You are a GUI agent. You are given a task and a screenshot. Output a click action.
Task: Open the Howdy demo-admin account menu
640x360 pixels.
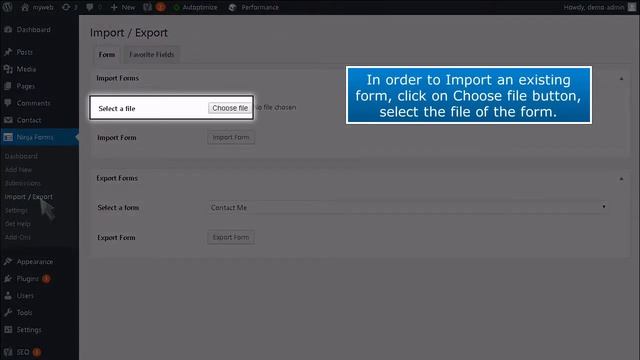pyautogui.click(x=599, y=7)
